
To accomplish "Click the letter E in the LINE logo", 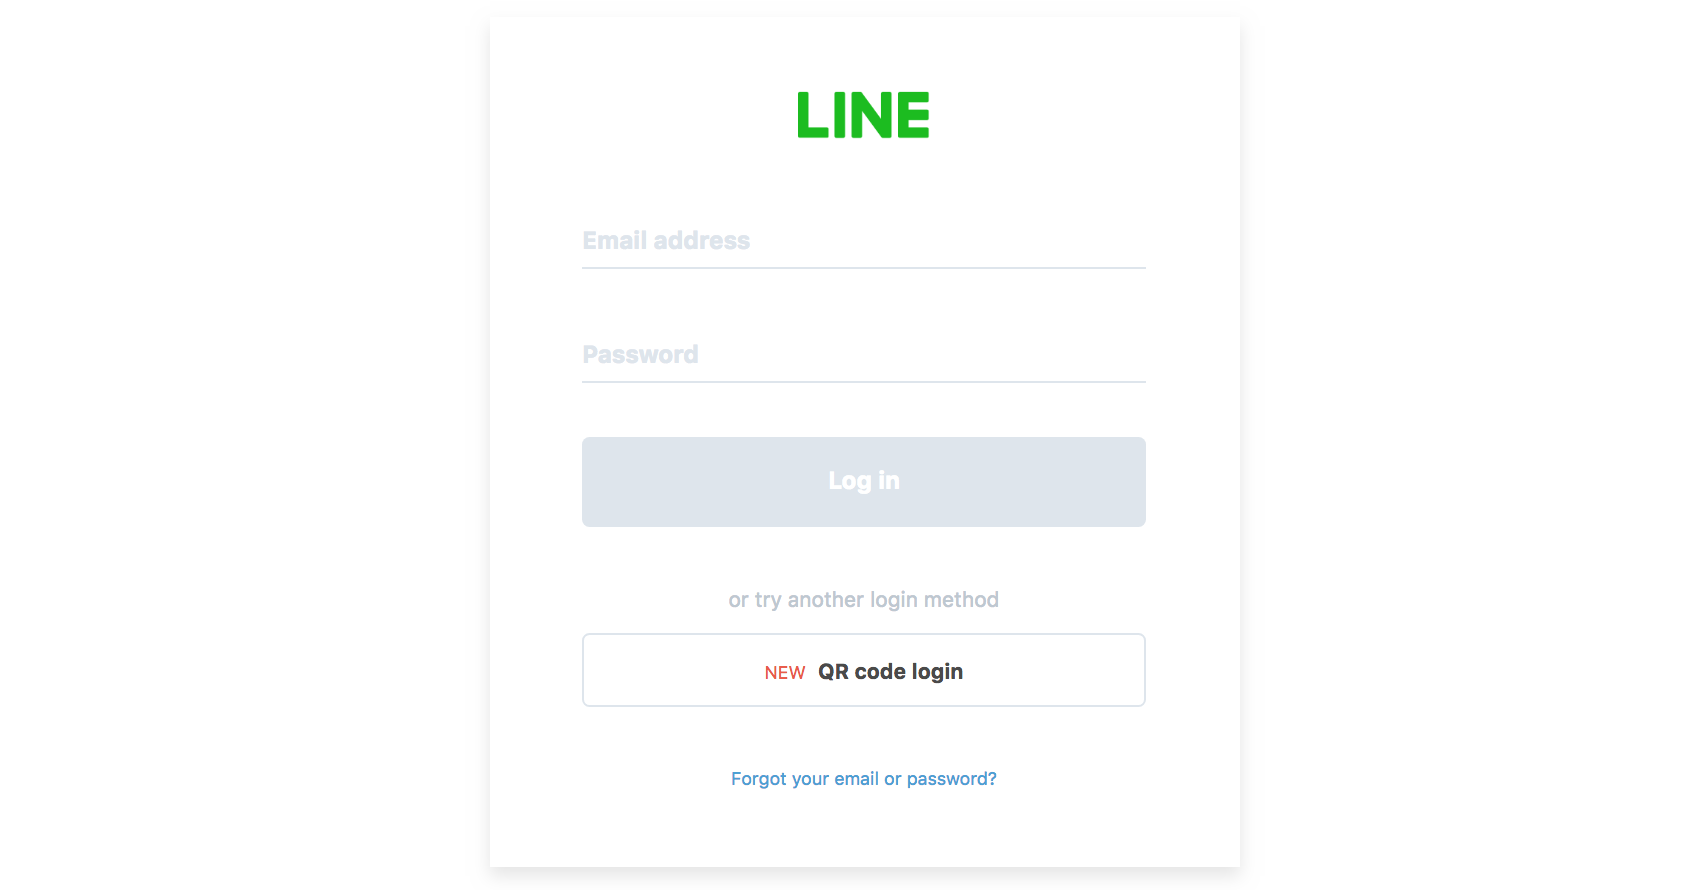I will (x=914, y=115).
